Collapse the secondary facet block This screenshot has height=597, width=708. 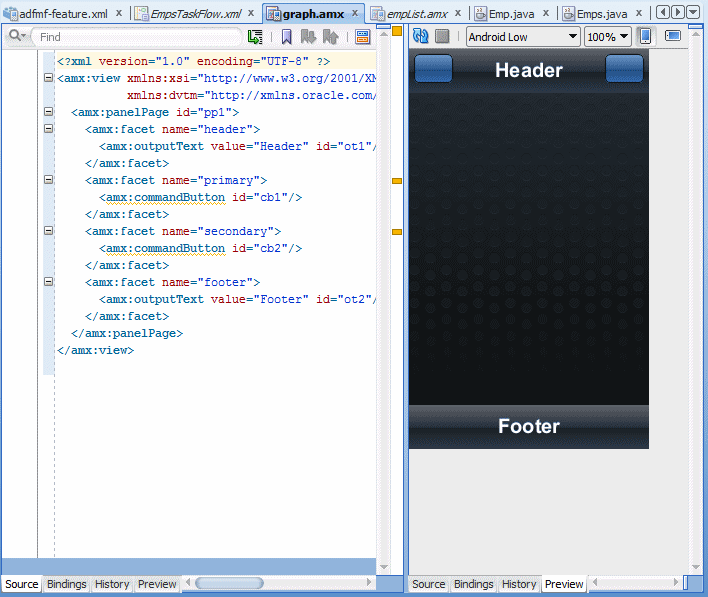pos(48,231)
